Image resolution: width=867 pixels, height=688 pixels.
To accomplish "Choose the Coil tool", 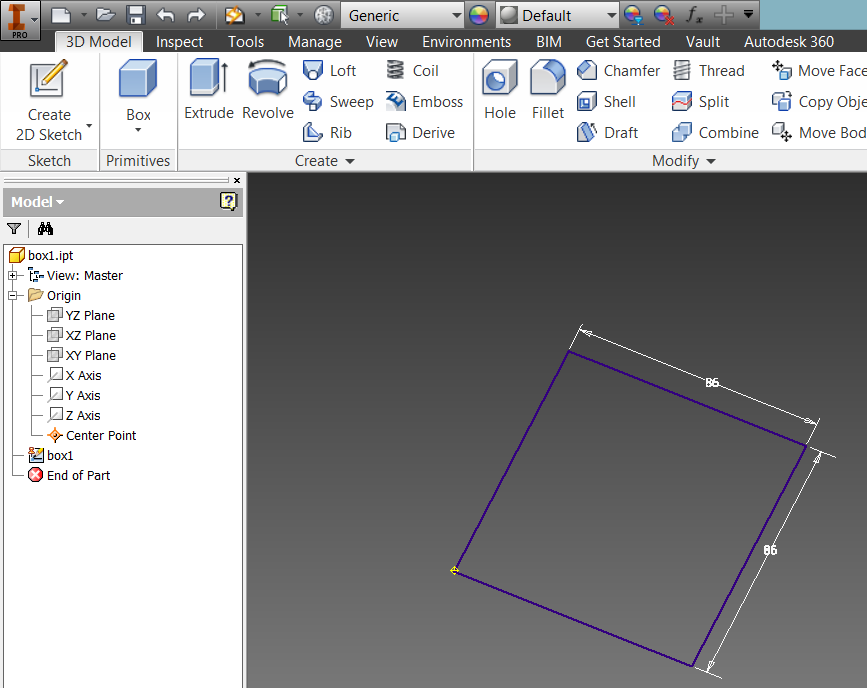I will (x=412, y=71).
